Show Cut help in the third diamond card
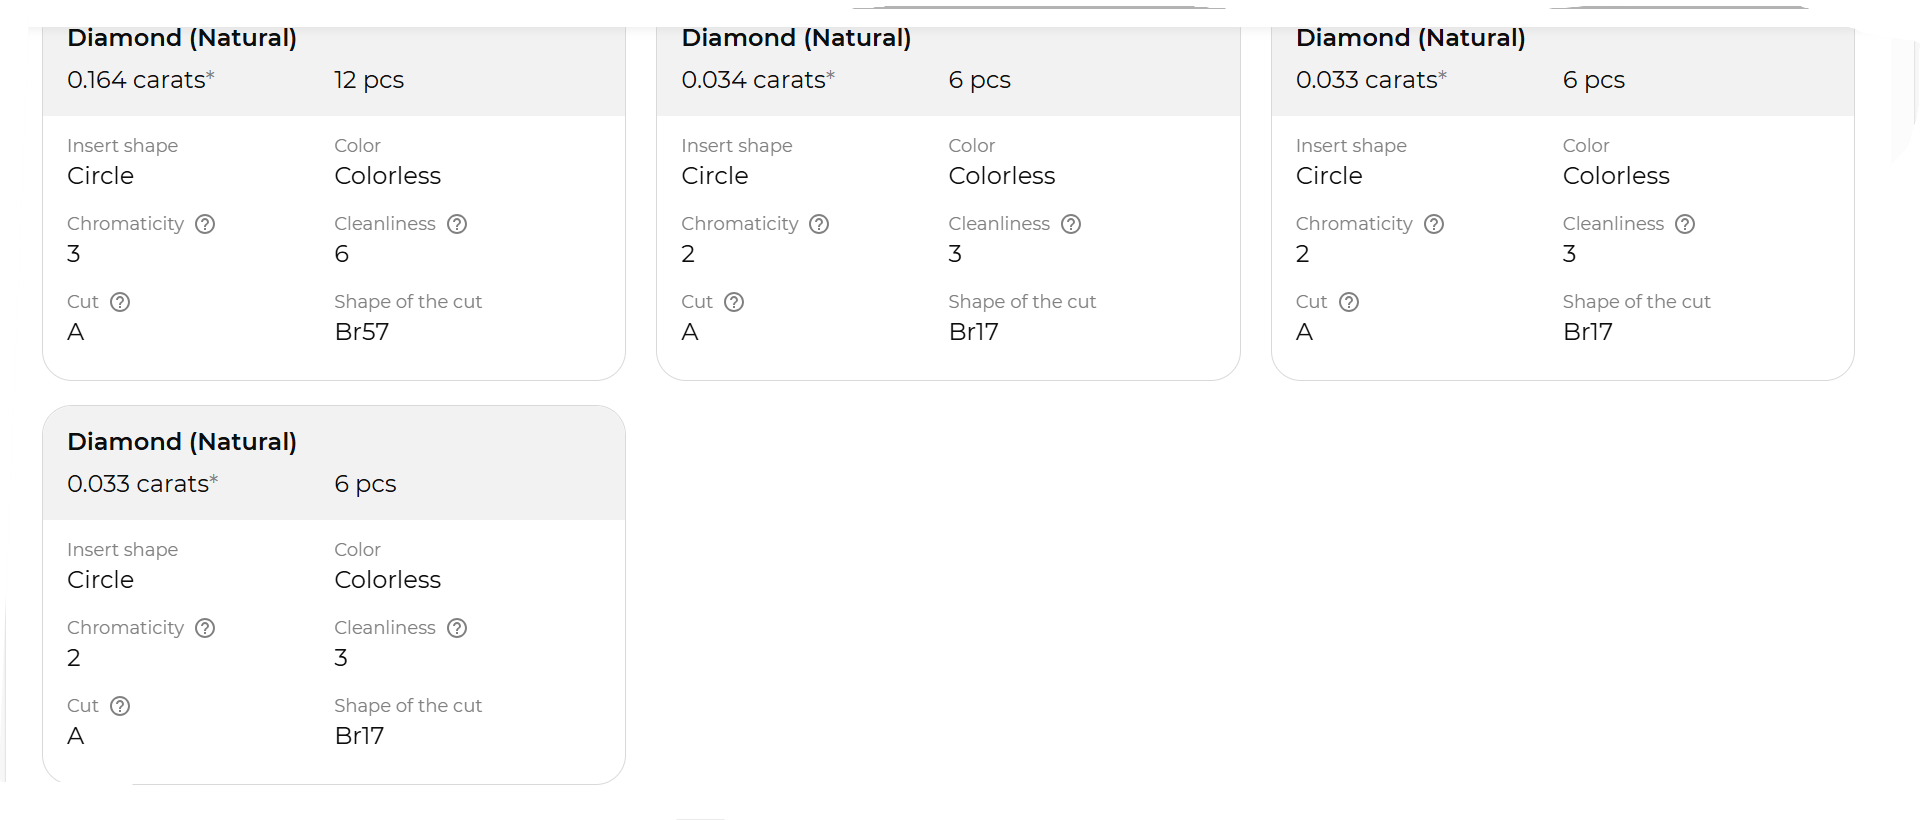This screenshot has width=1920, height=820. point(1349,302)
